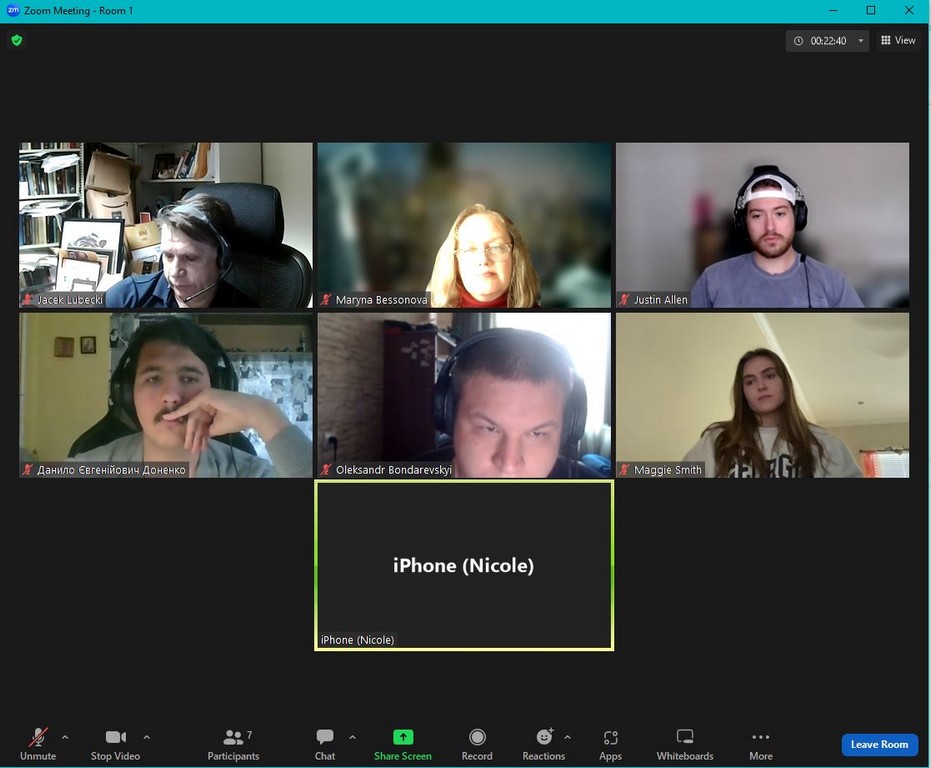The width and height of the screenshot is (931, 768).
Task: Expand the chevron next to Chat
Action: coord(352,737)
